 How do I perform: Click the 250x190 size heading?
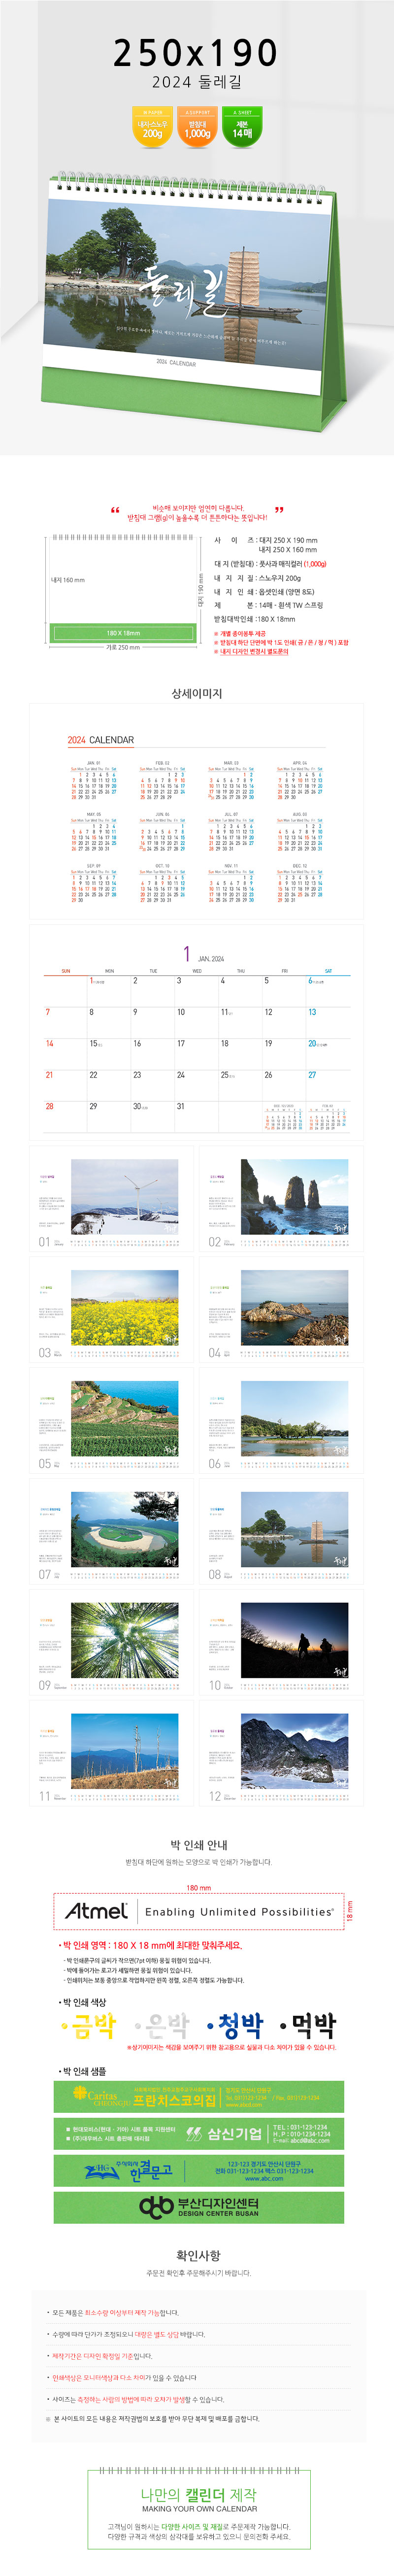tap(196, 53)
